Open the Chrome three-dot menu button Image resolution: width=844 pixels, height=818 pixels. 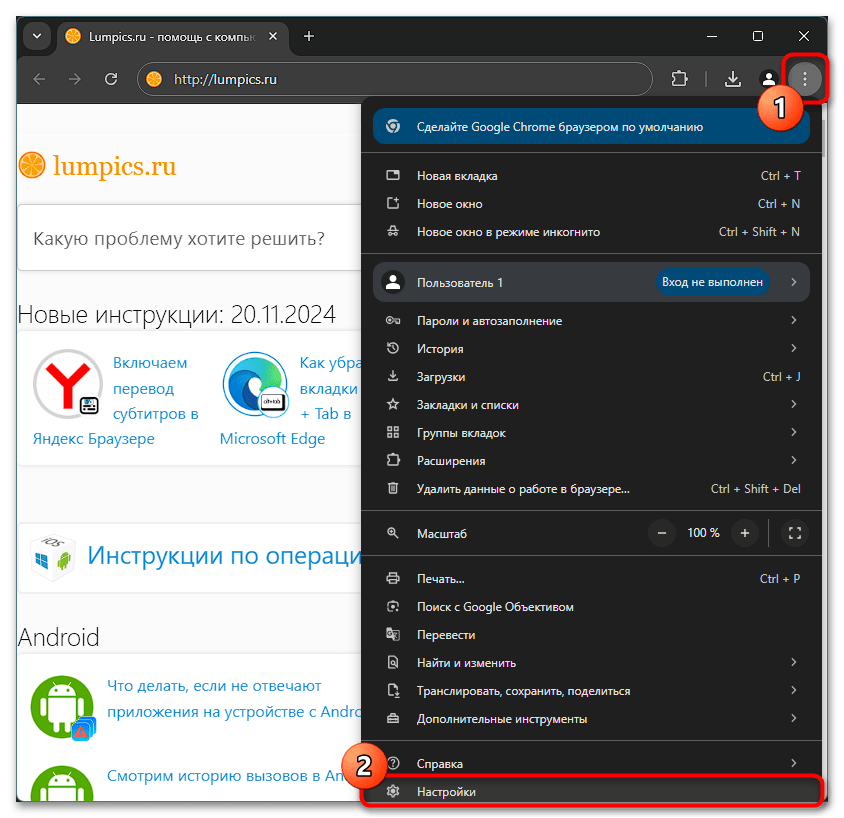(x=804, y=79)
